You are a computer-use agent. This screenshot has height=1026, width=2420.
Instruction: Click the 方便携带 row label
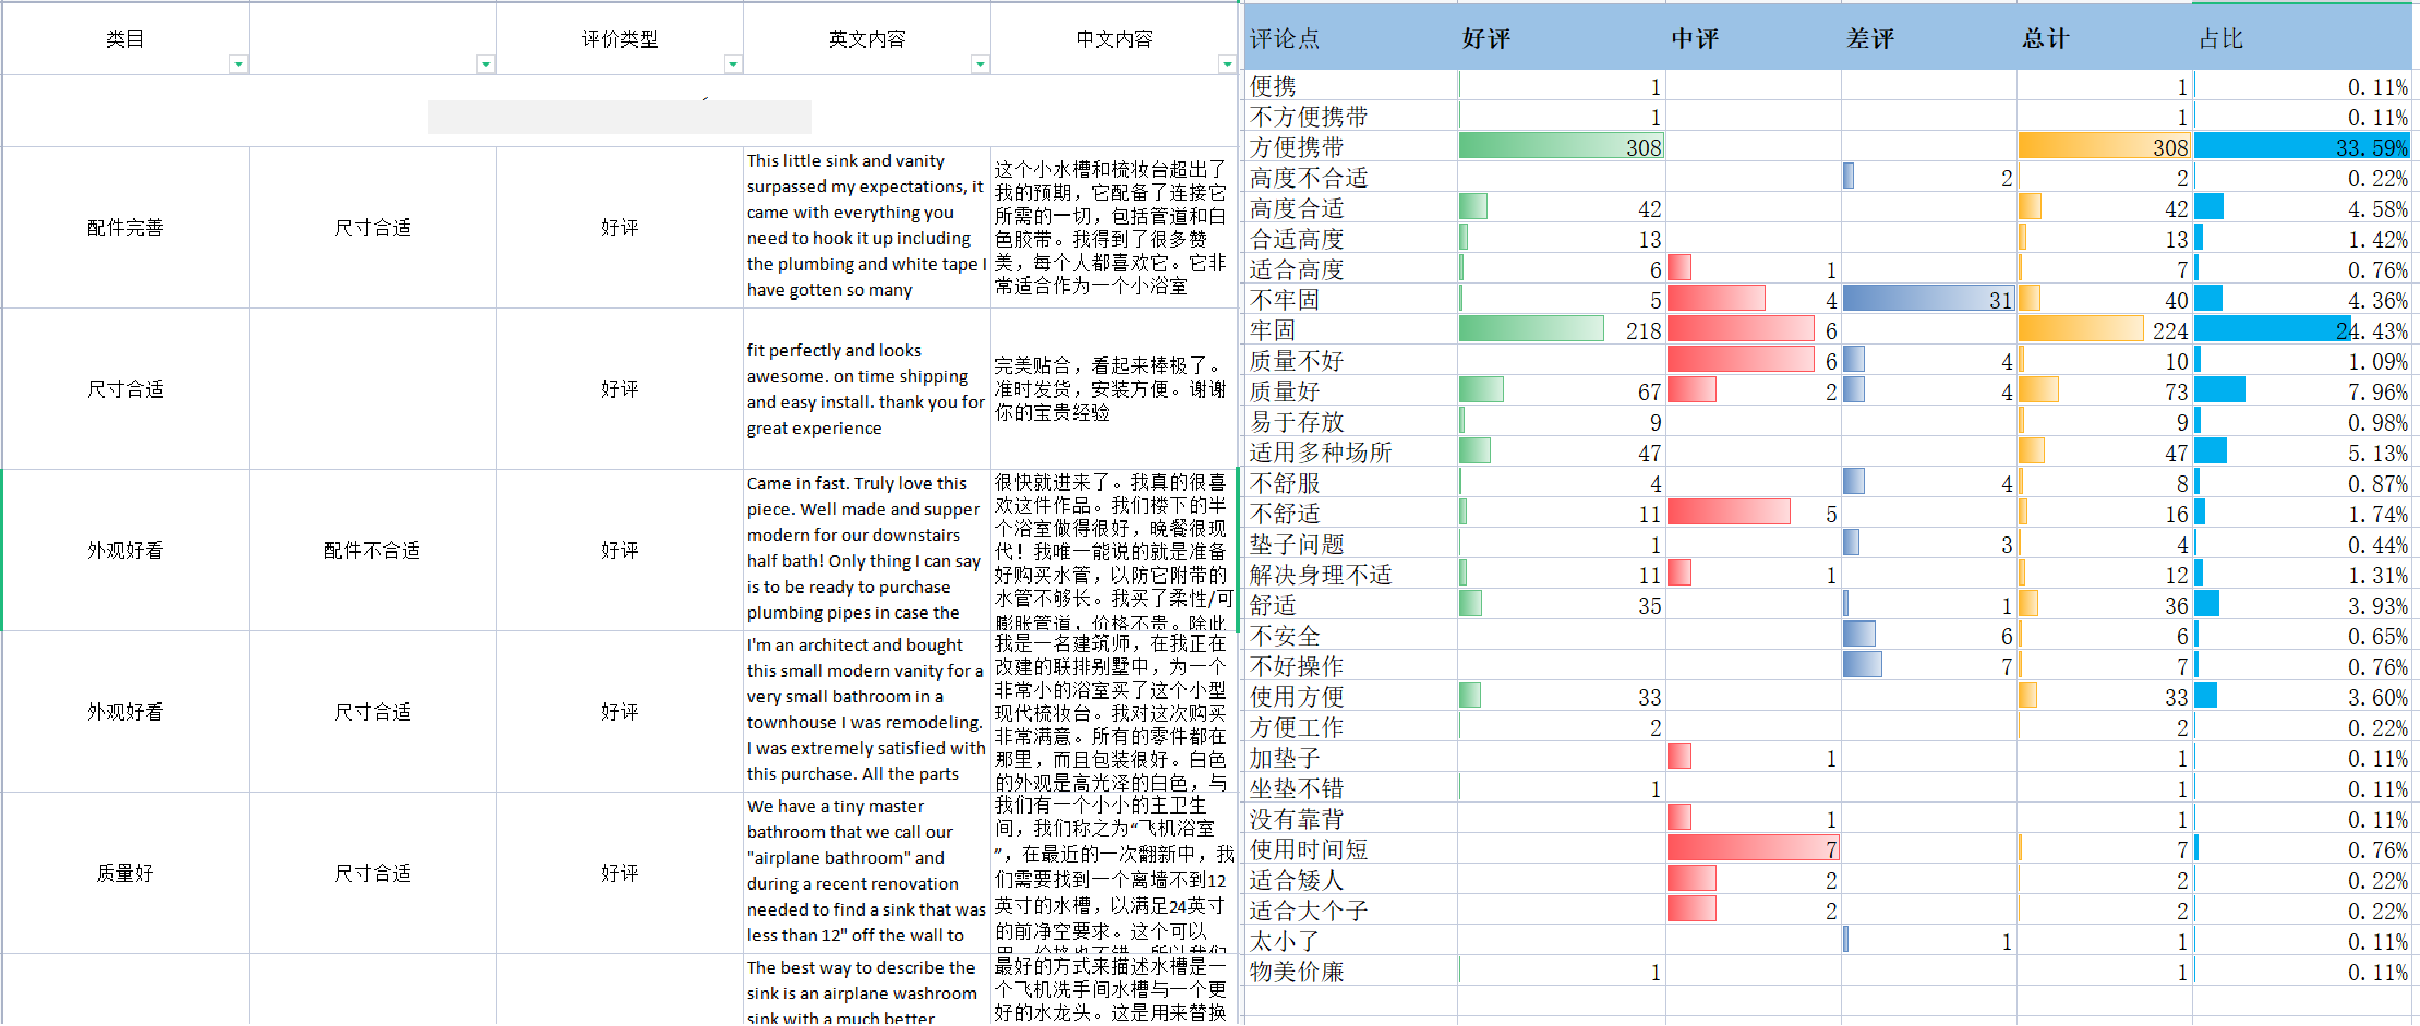point(1297,147)
